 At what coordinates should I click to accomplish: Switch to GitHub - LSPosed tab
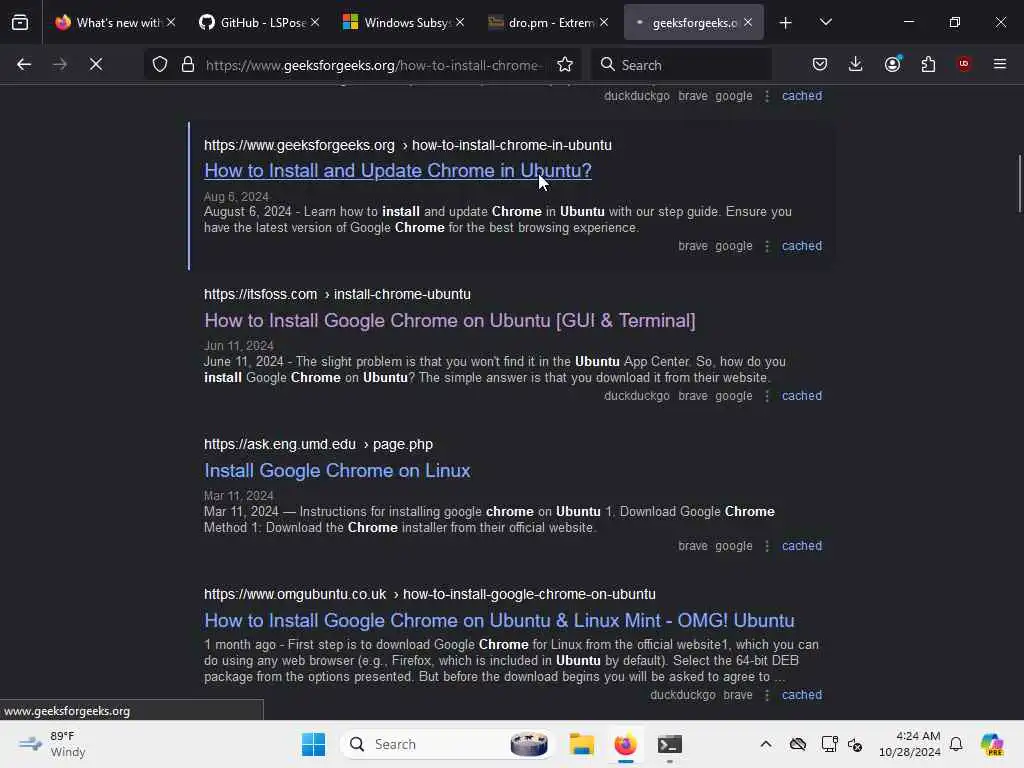point(252,23)
